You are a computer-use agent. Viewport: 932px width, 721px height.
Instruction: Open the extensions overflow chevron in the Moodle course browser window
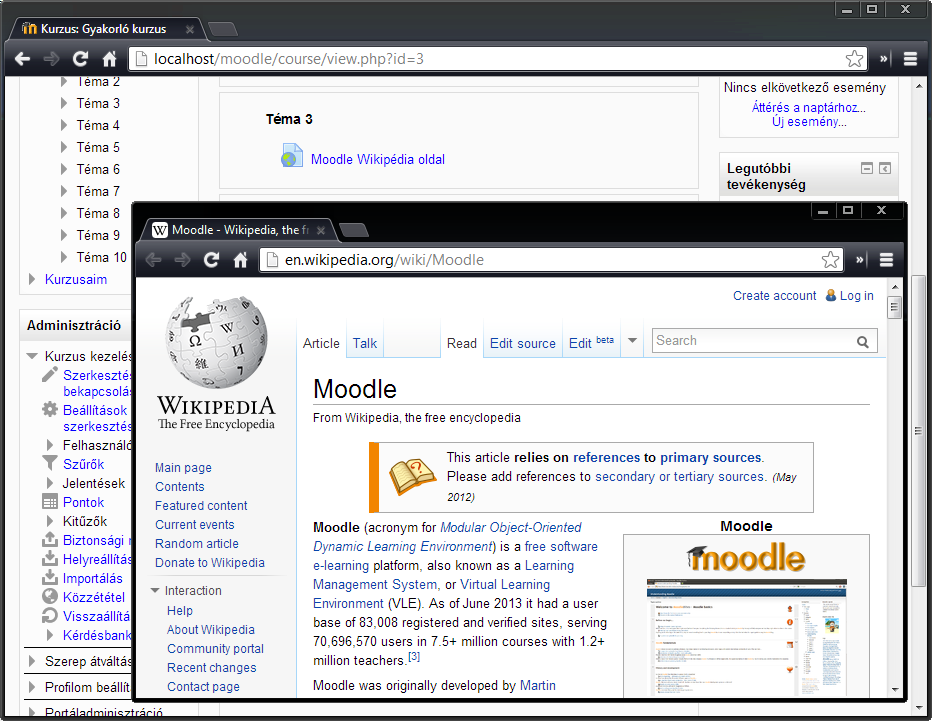(x=884, y=59)
